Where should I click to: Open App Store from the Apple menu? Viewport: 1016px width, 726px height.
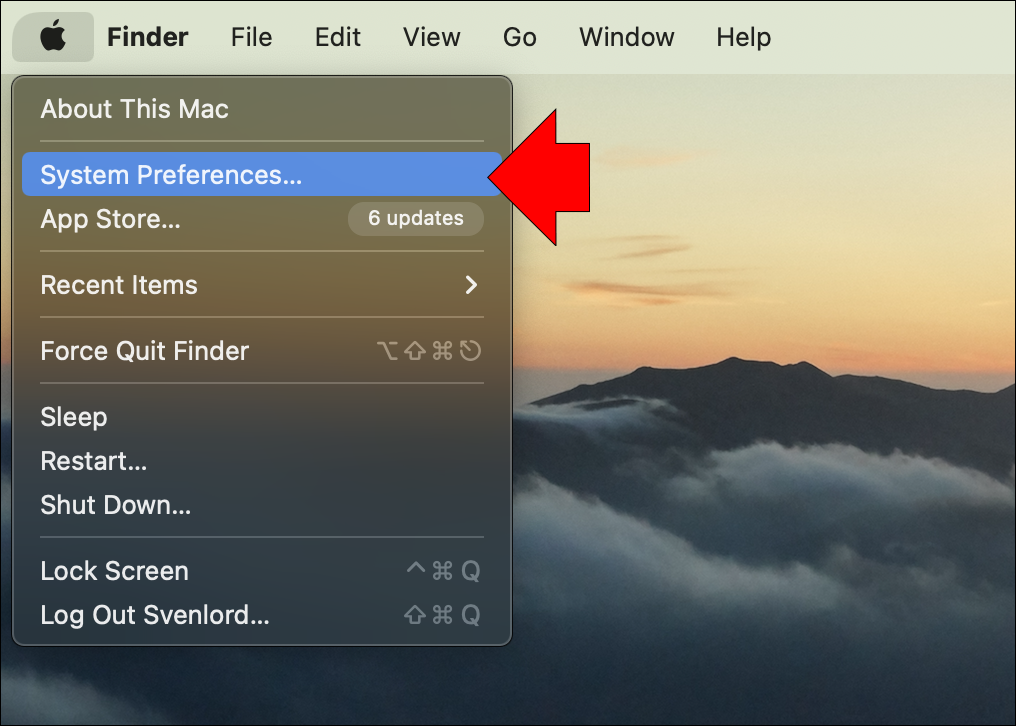(110, 219)
